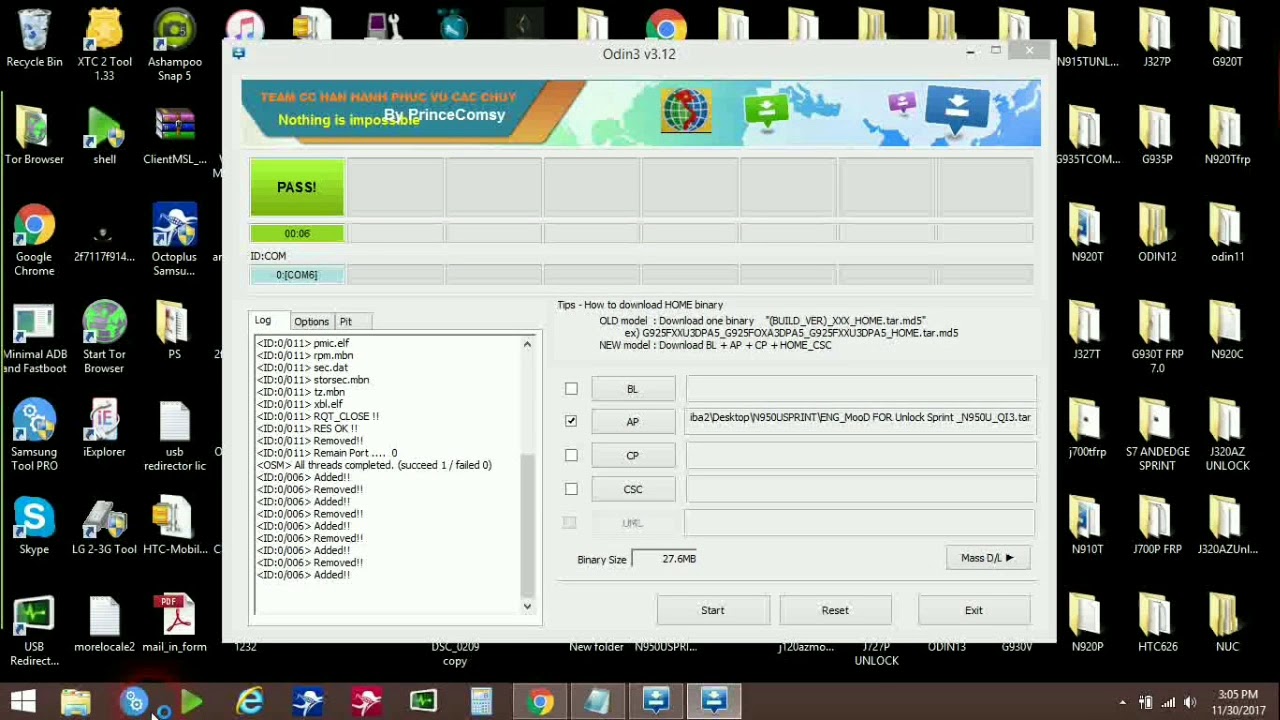Open the Mass D/L dropdown

987,558
